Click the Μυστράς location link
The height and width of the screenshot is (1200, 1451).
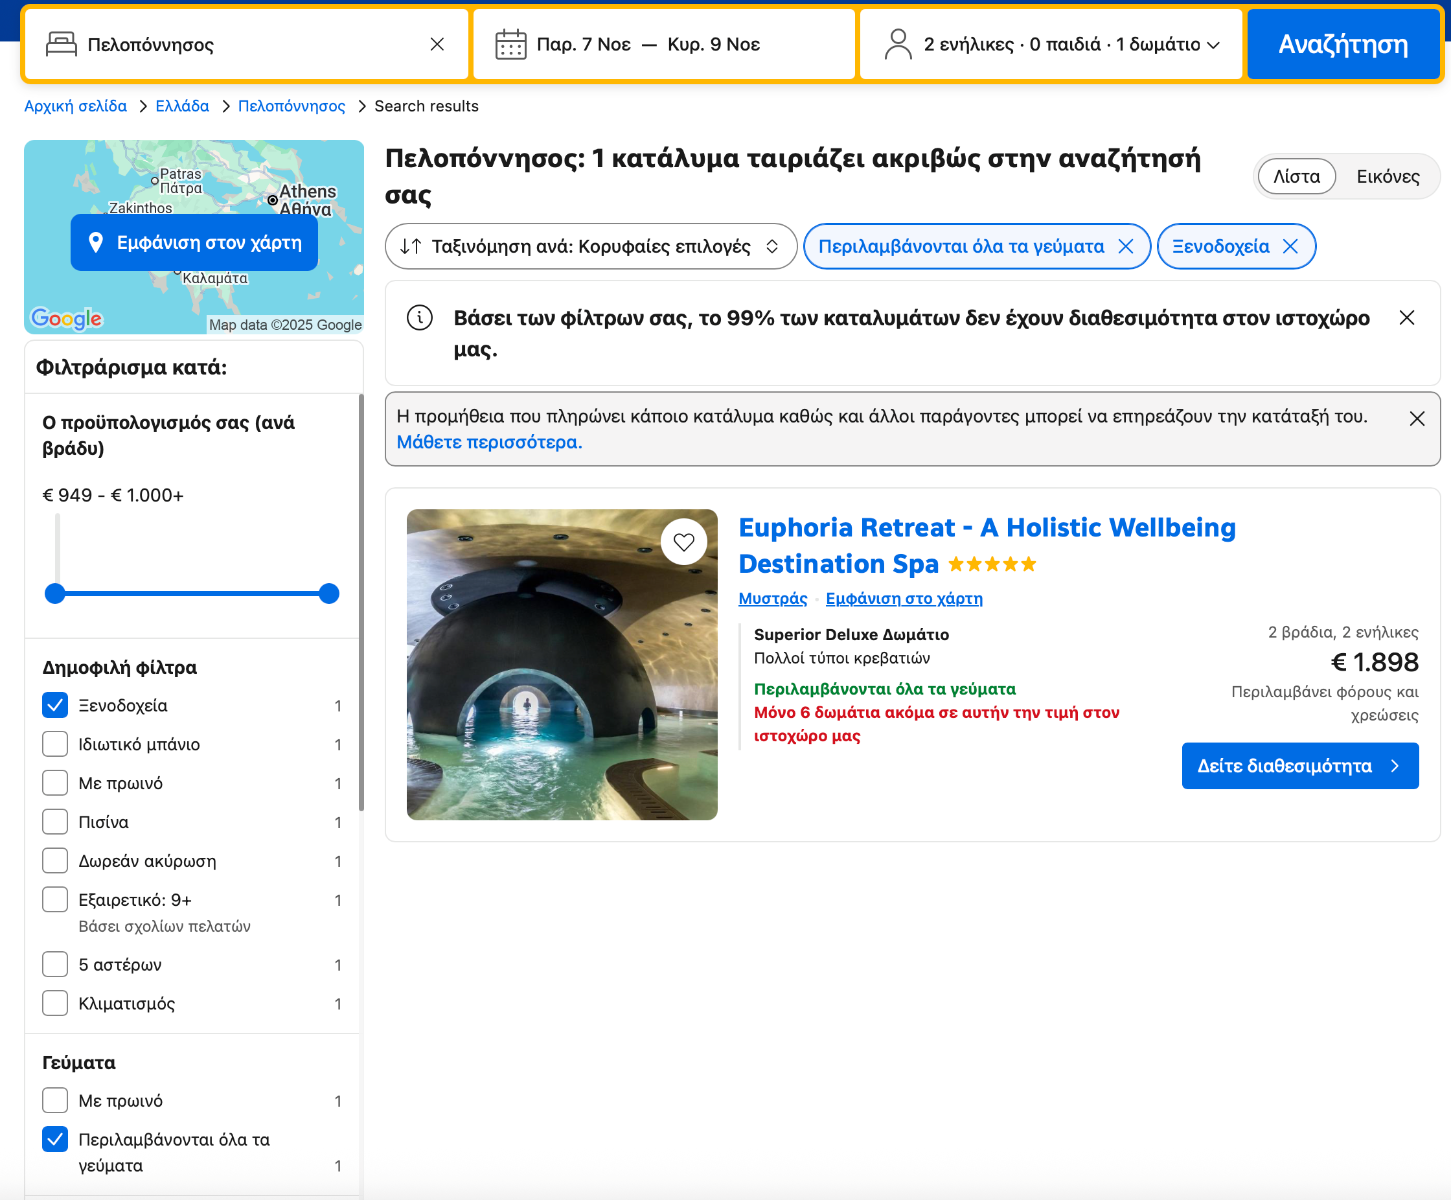773,599
